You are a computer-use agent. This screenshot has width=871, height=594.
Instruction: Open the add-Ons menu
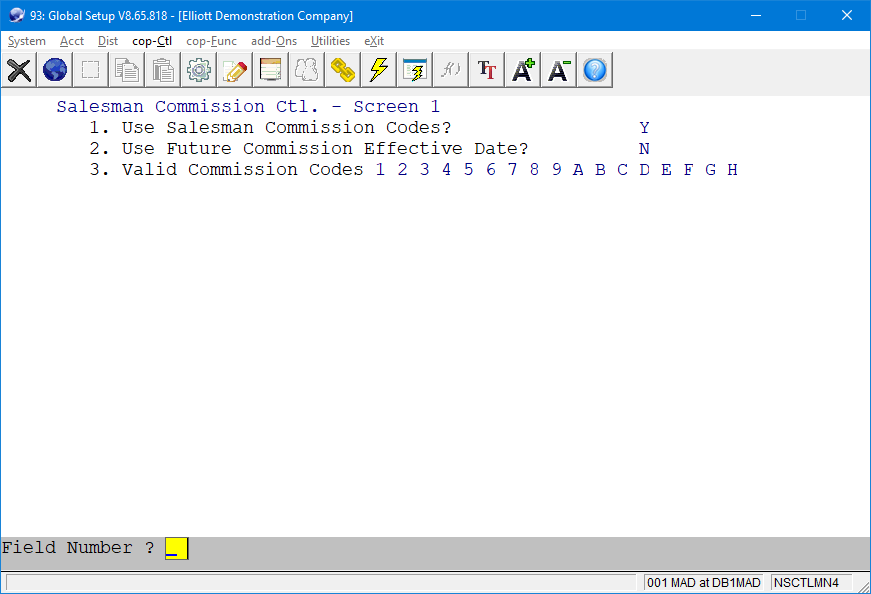pos(274,41)
